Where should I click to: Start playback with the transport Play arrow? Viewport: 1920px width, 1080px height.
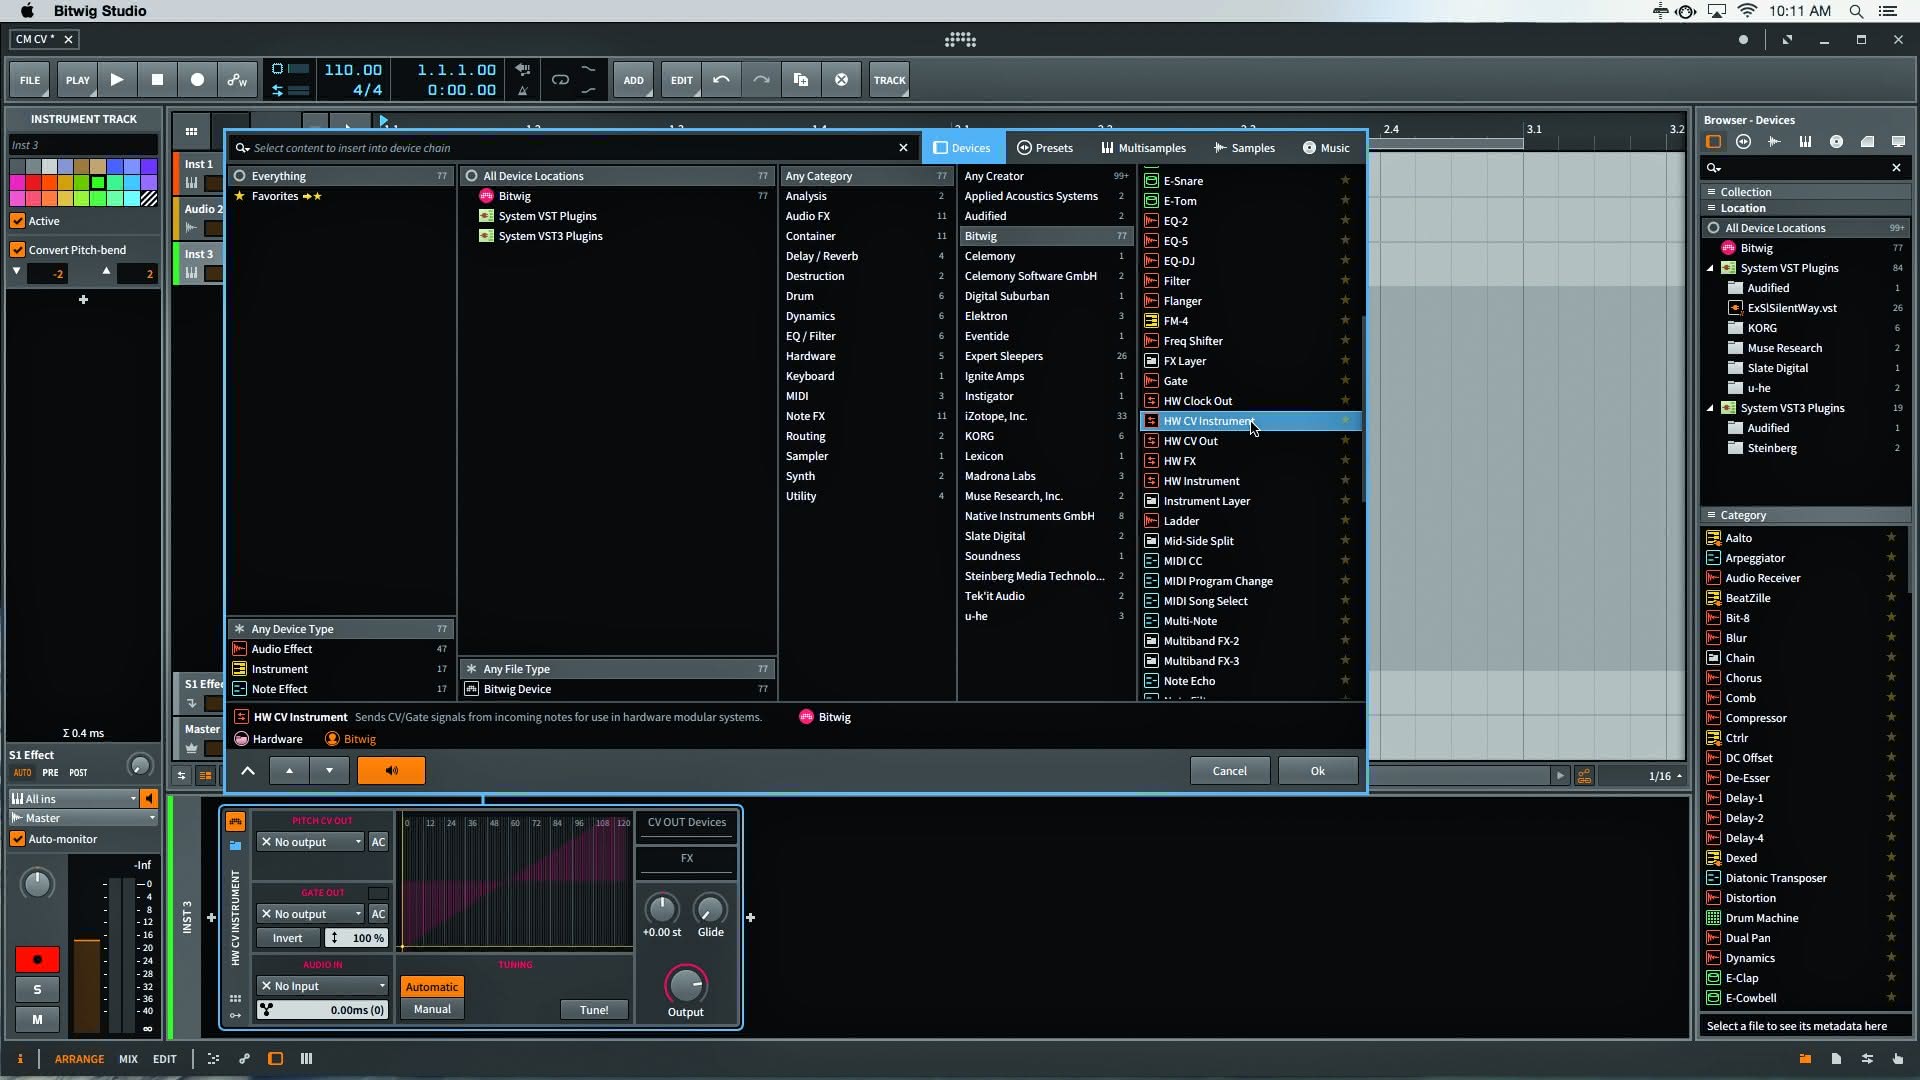(x=117, y=80)
